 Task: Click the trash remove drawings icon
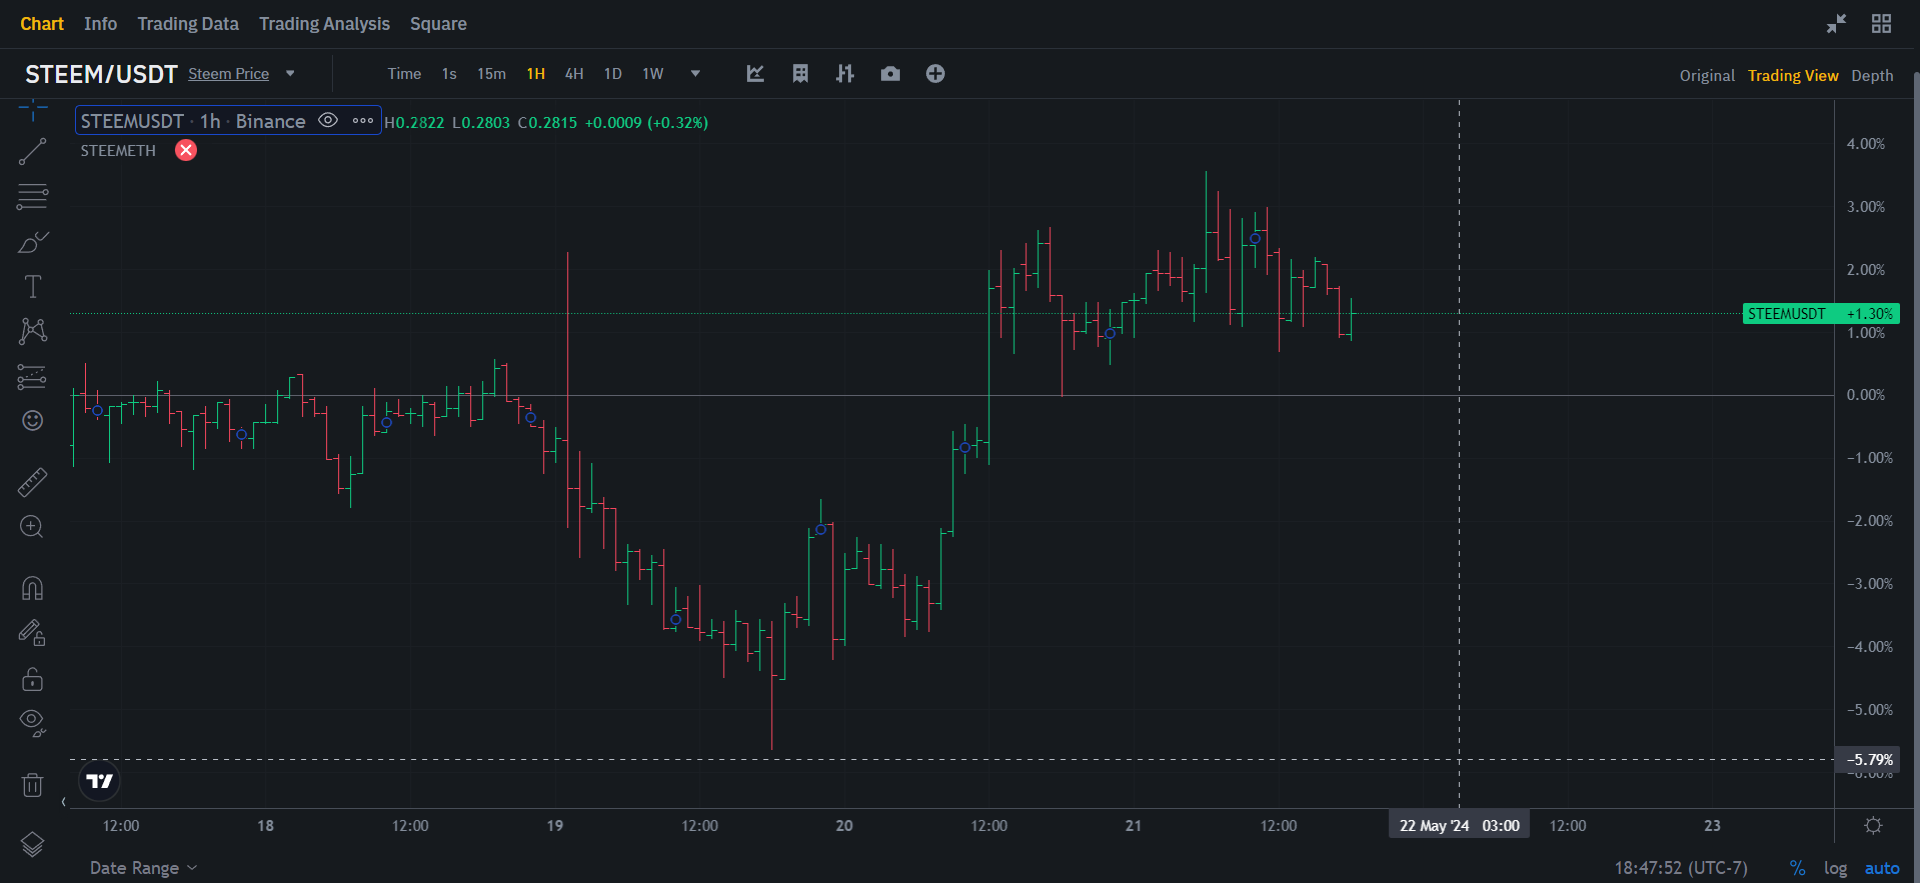click(32, 785)
